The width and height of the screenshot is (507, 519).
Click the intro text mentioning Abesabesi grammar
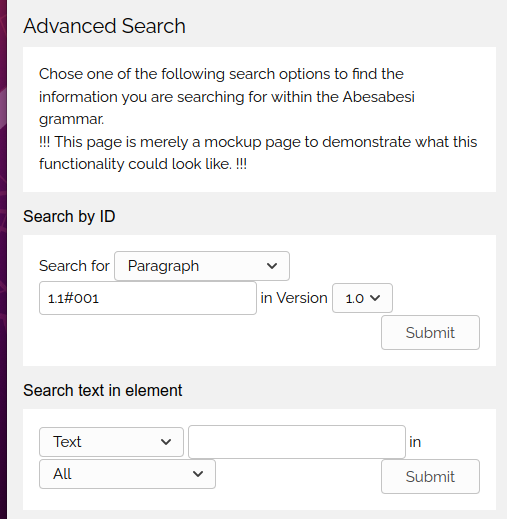click(x=227, y=96)
